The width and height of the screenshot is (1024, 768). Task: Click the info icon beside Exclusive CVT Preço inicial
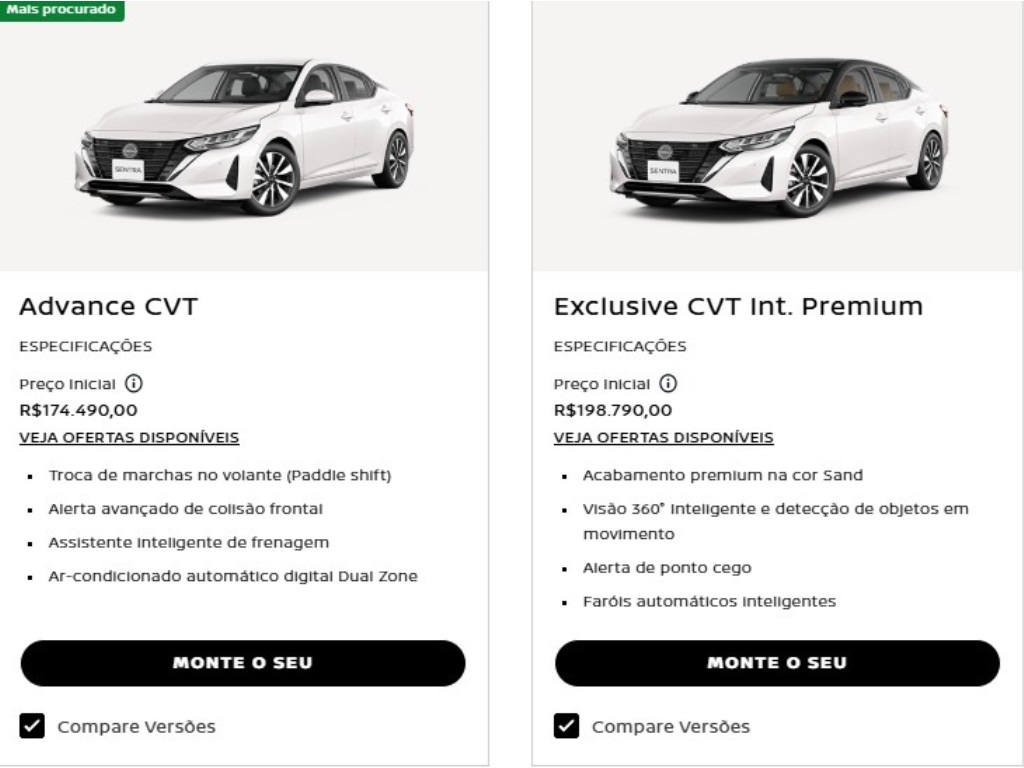coord(668,383)
